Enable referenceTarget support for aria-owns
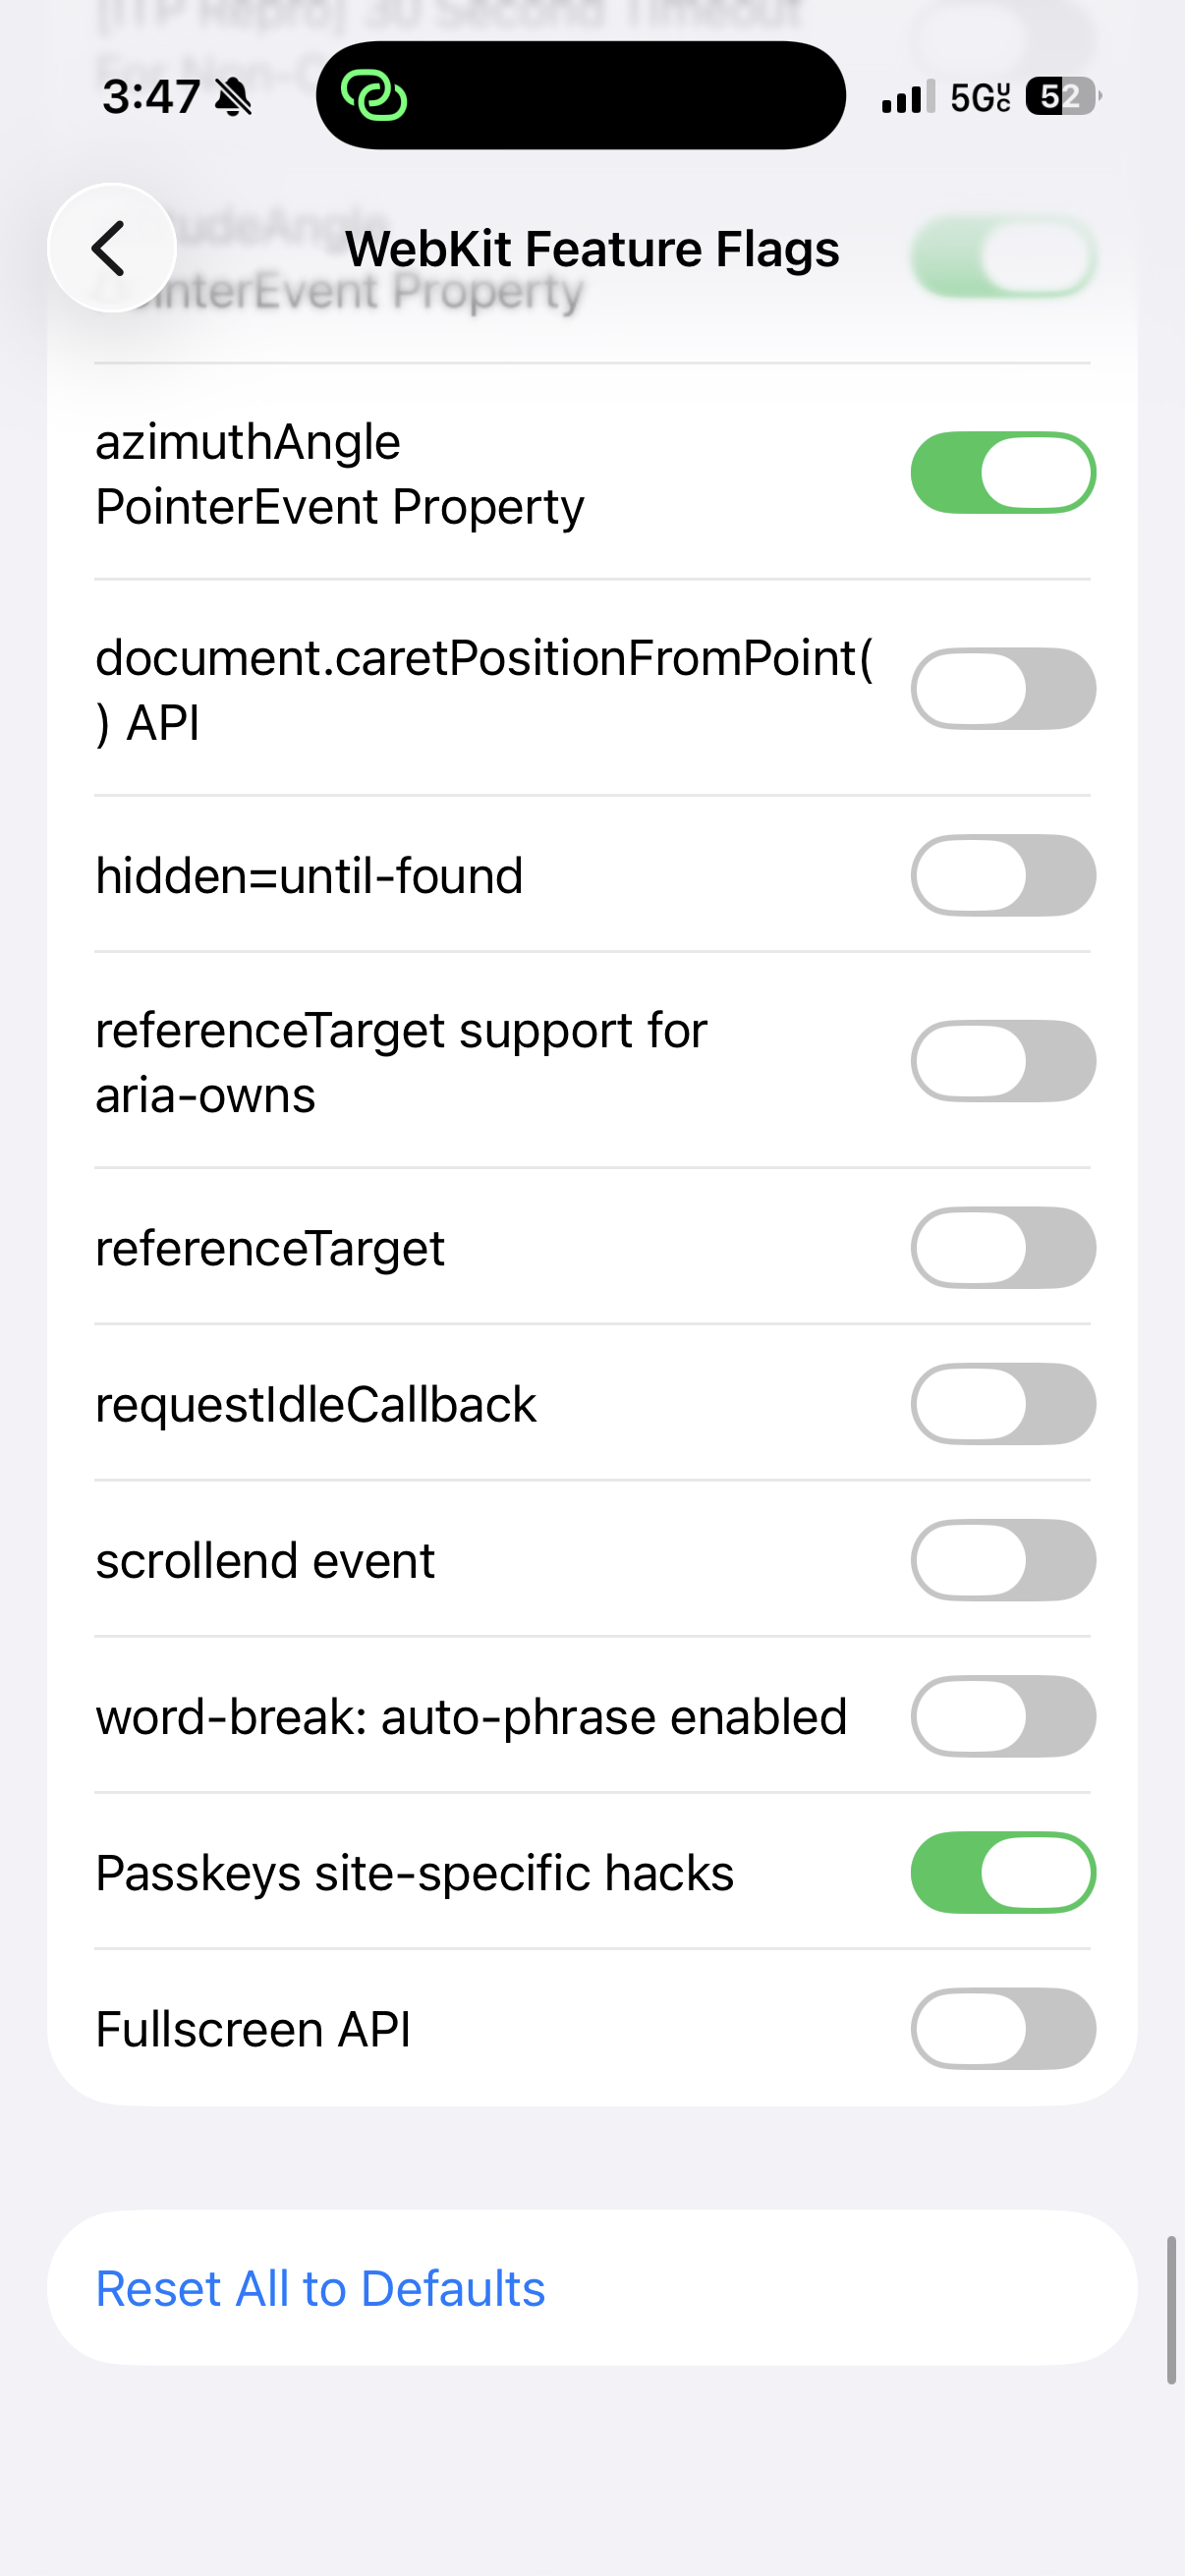The height and width of the screenshot is (2576, 1185). (x=1003, y=1061)
